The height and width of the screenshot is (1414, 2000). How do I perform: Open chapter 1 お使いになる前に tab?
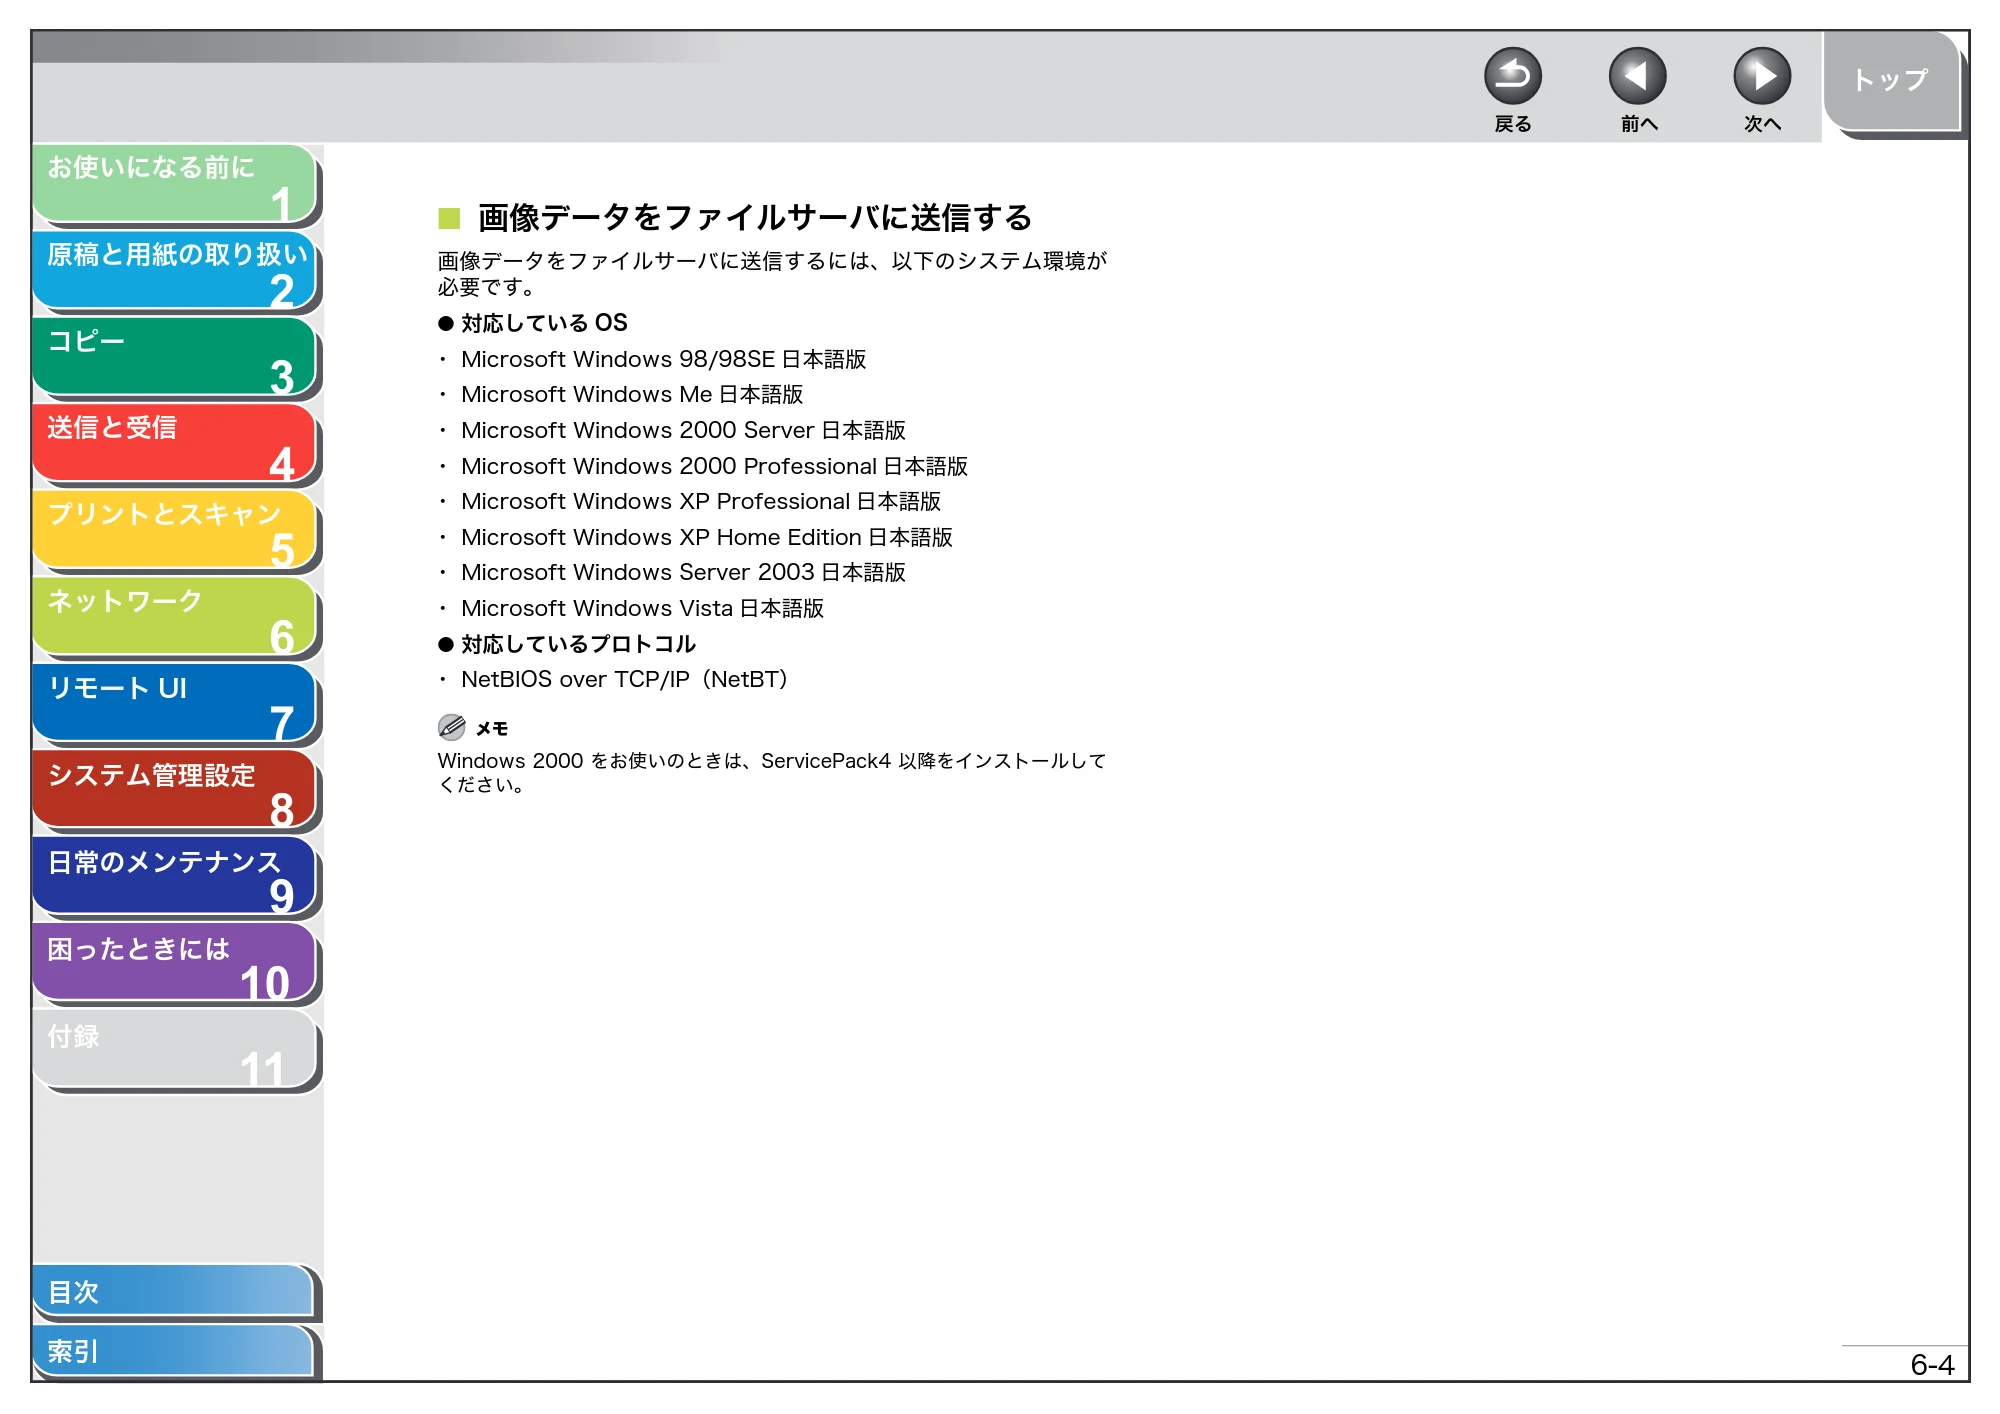[x=175, y=183]
